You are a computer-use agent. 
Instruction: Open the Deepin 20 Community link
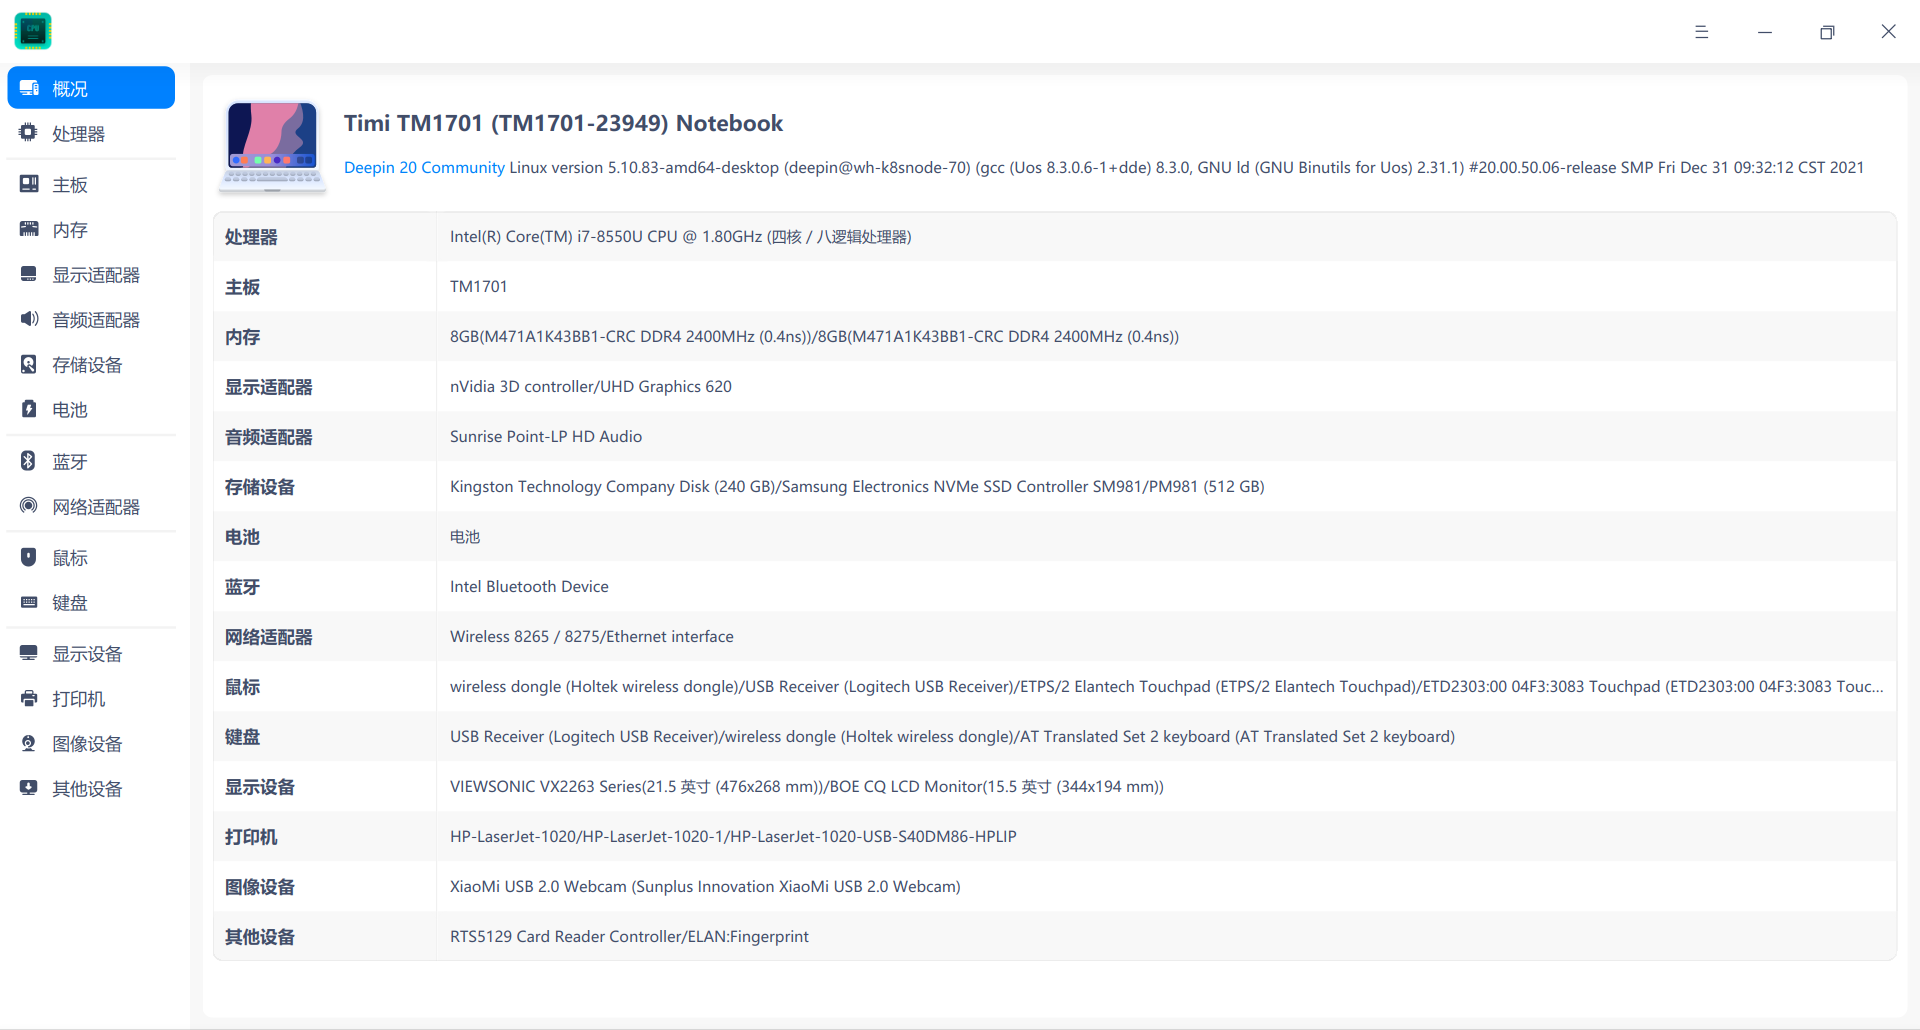coord(424,167)
